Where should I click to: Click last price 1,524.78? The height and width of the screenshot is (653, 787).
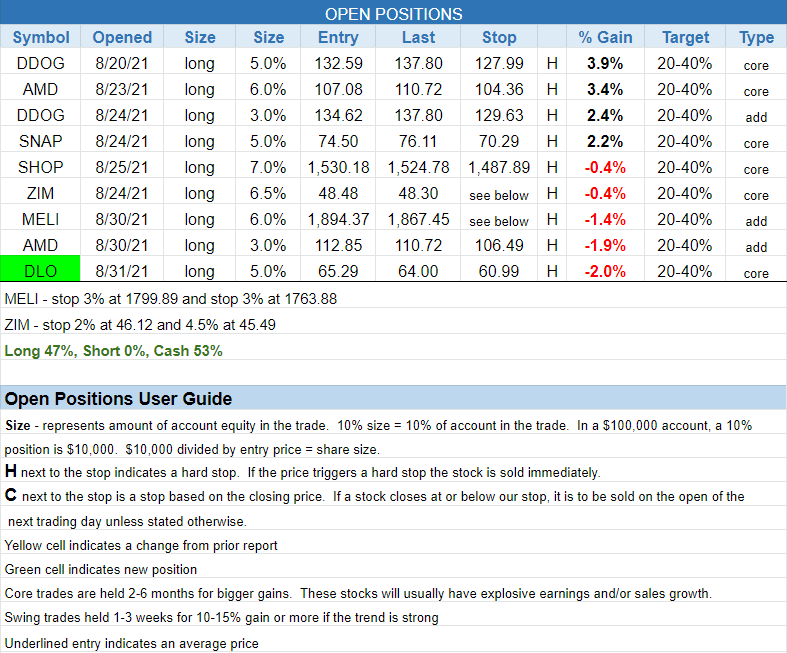coord(418,167)
